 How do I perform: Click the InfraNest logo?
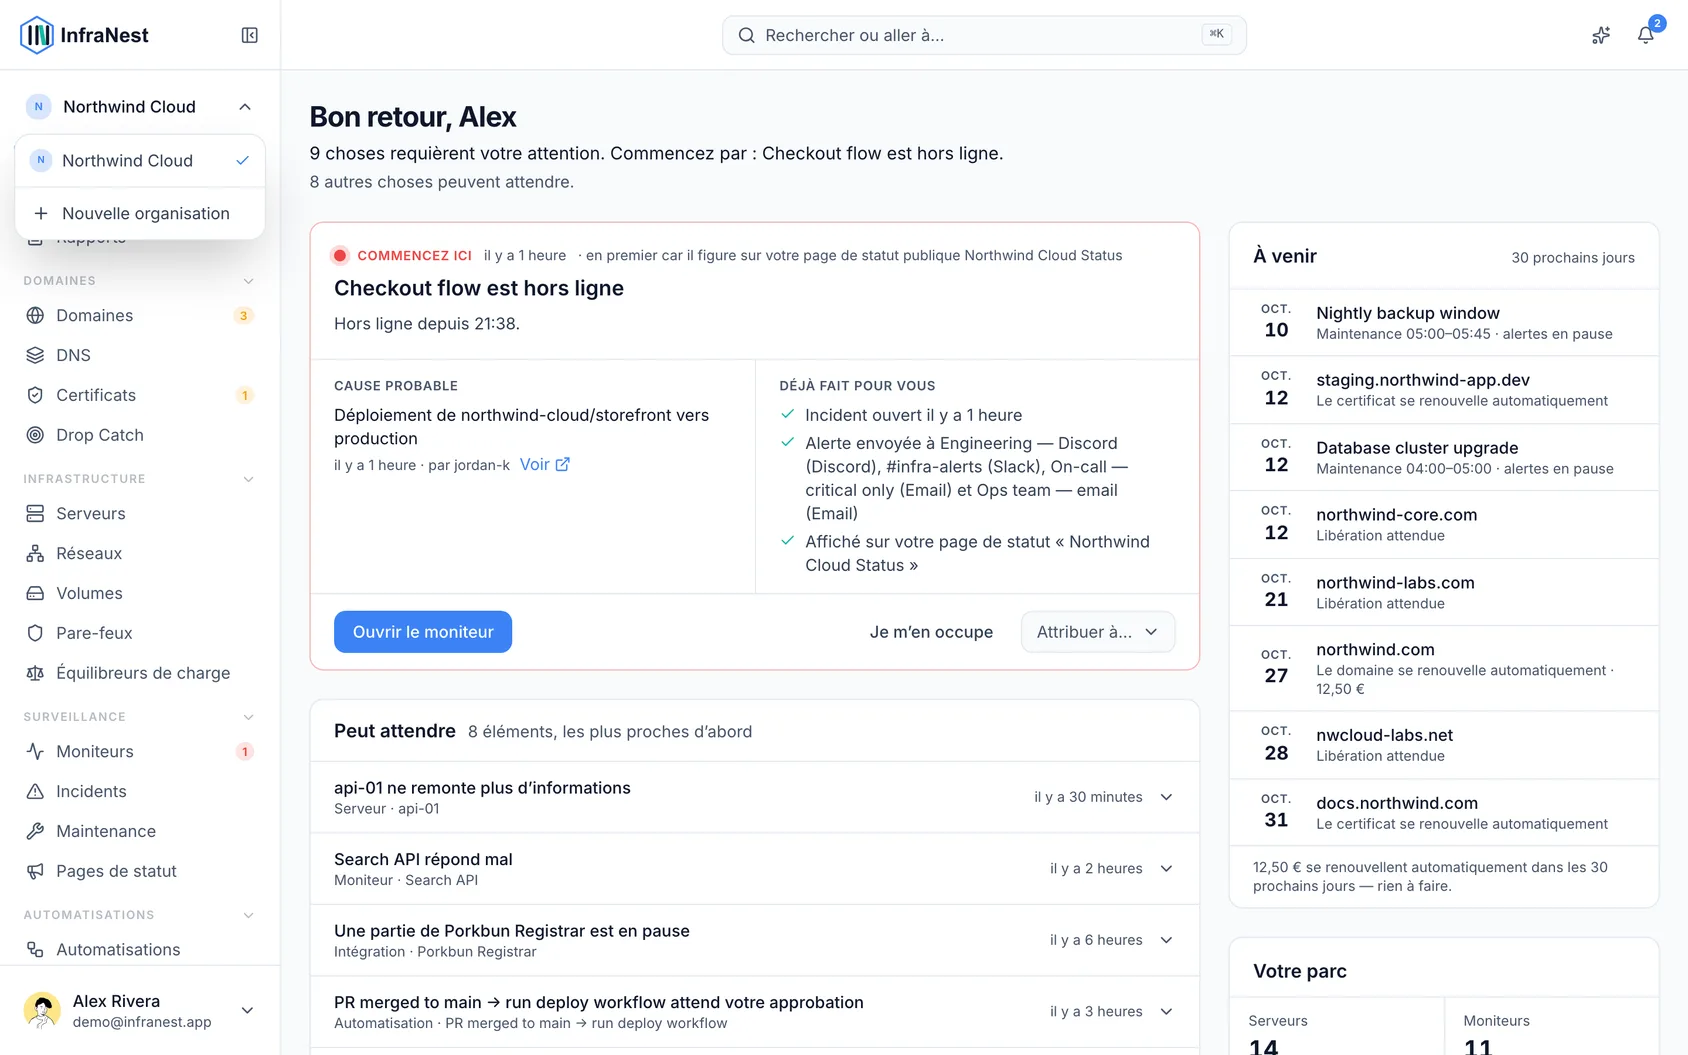click(x=85, y=35)
